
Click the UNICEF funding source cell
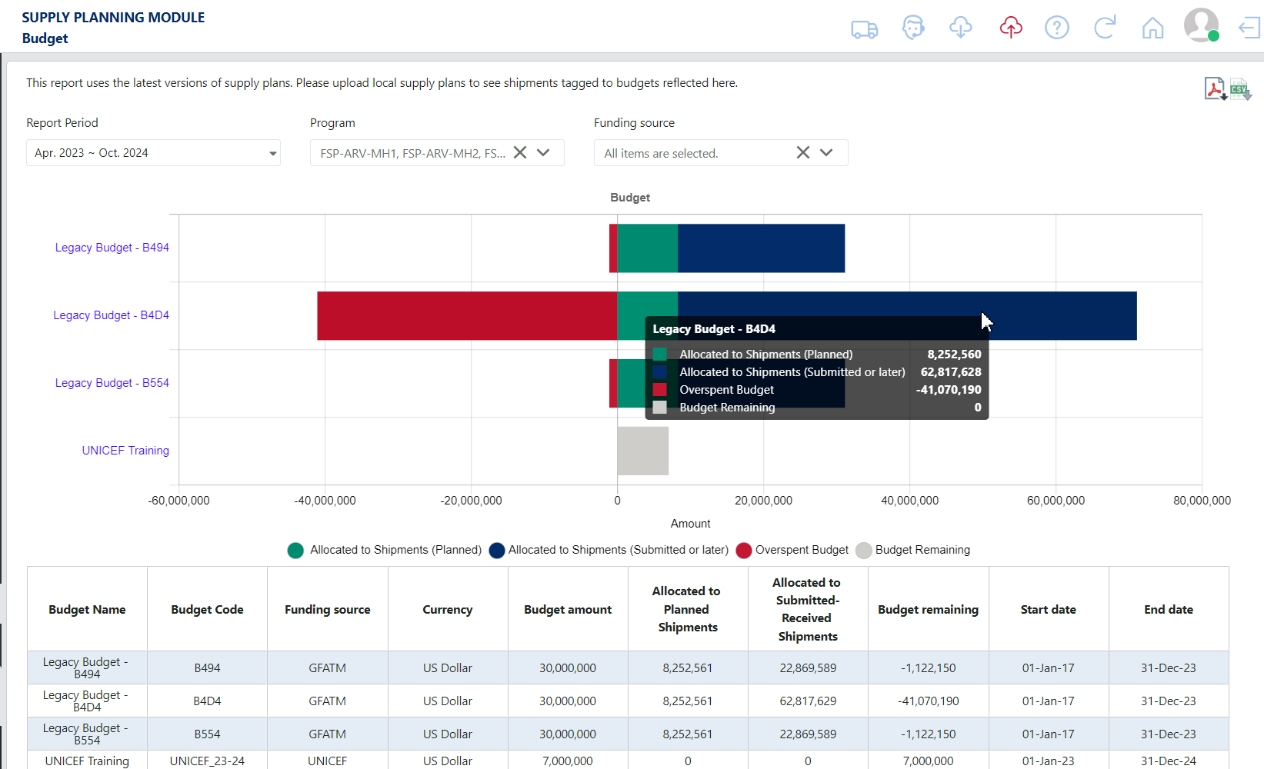point(327,761)
